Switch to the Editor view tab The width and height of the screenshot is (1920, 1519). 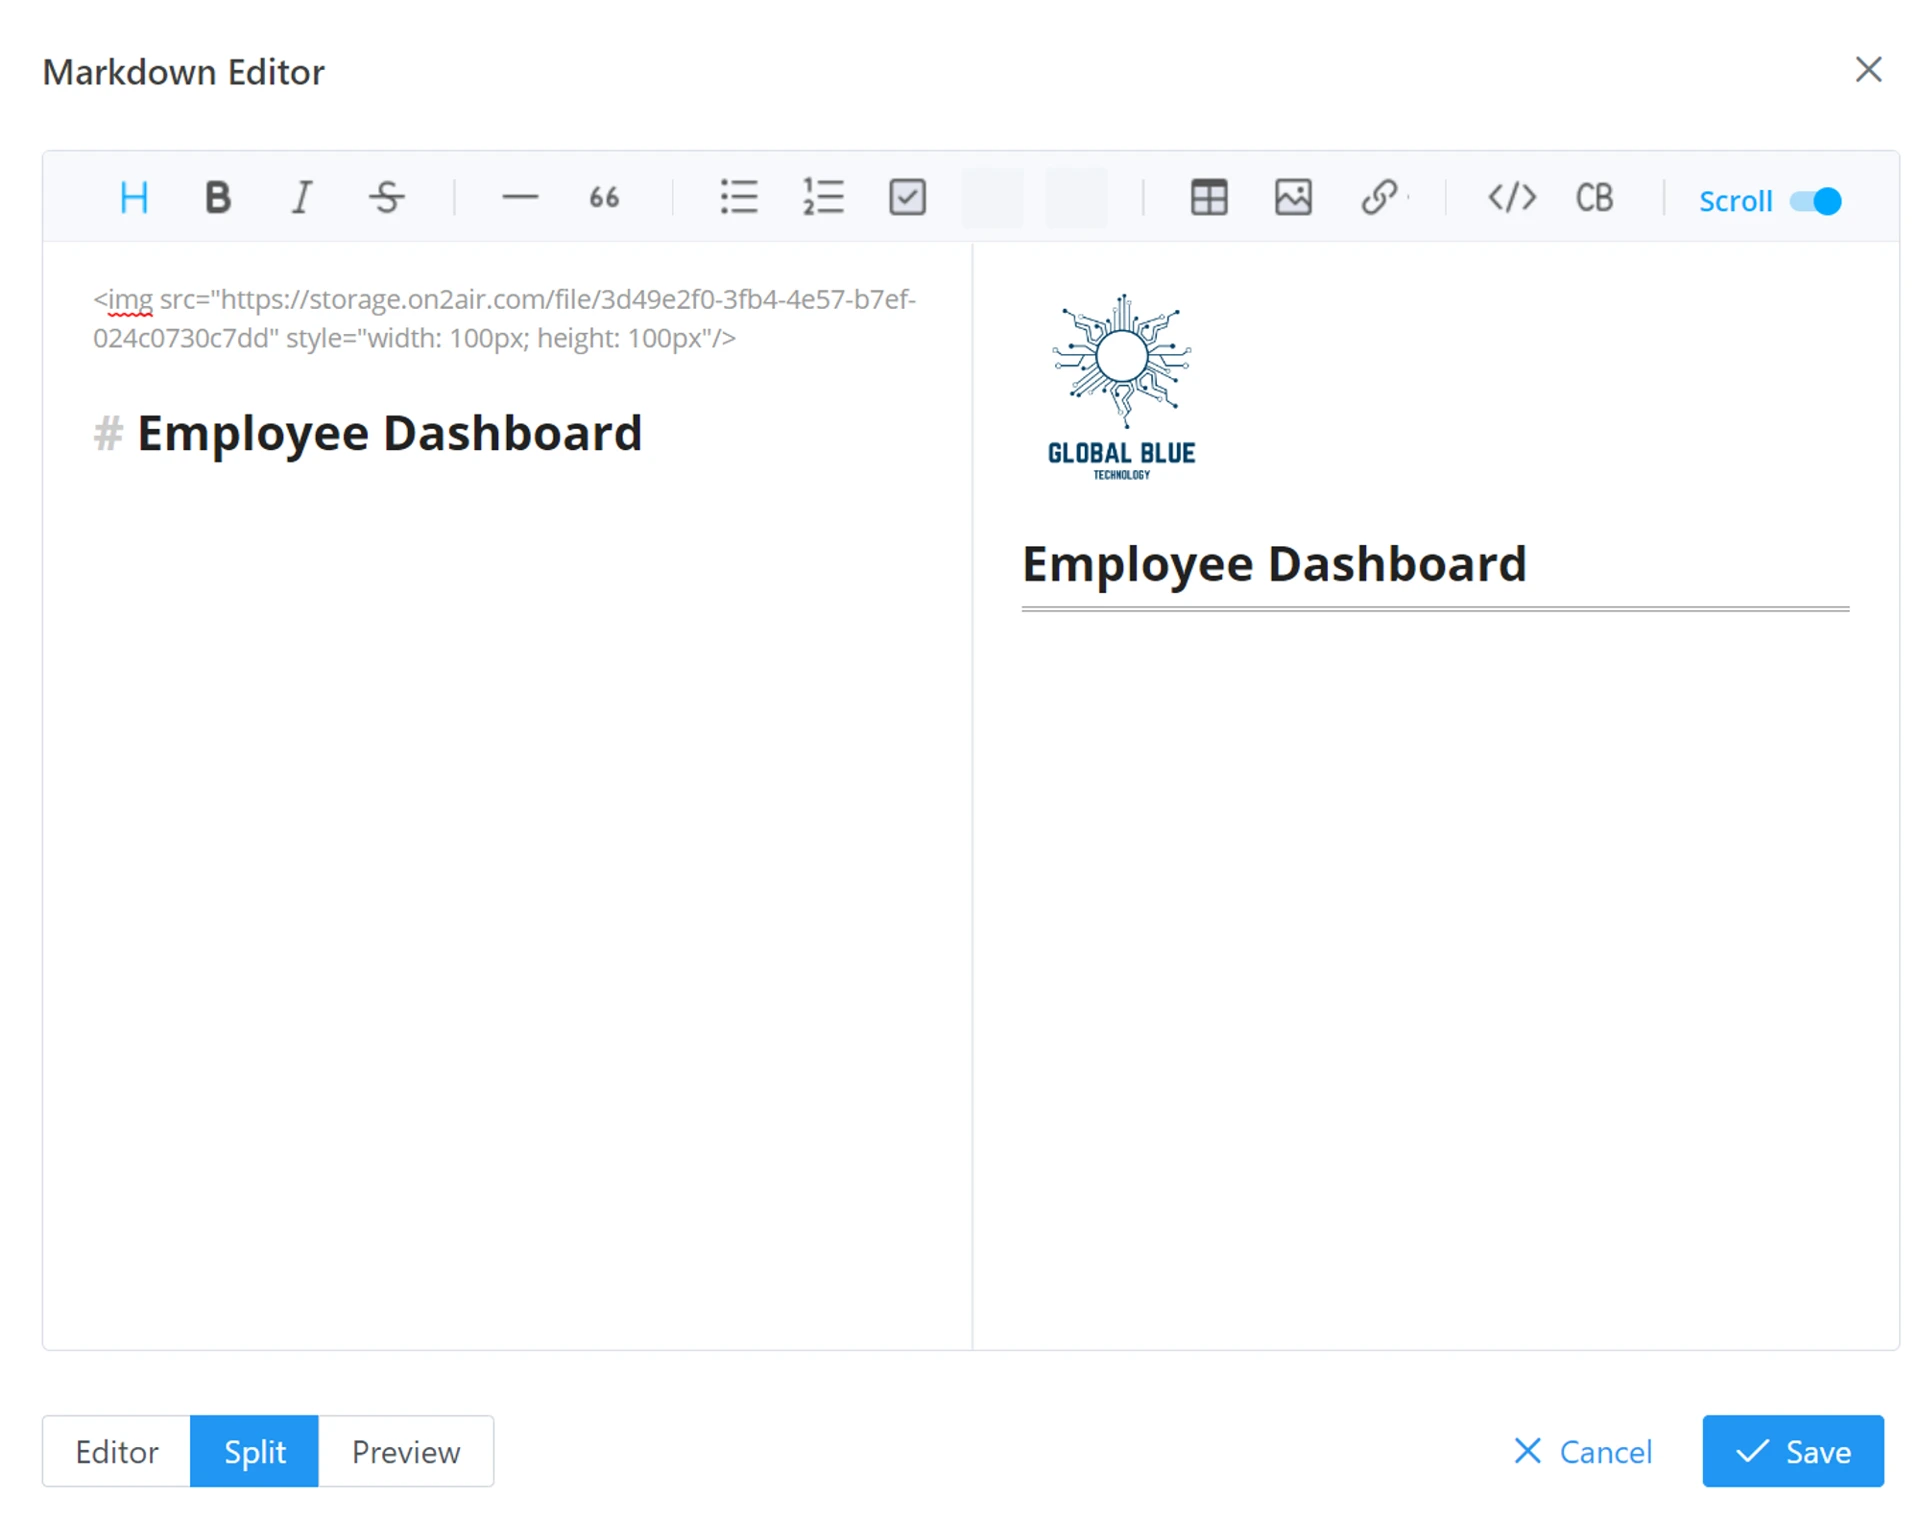(116, 1451)
